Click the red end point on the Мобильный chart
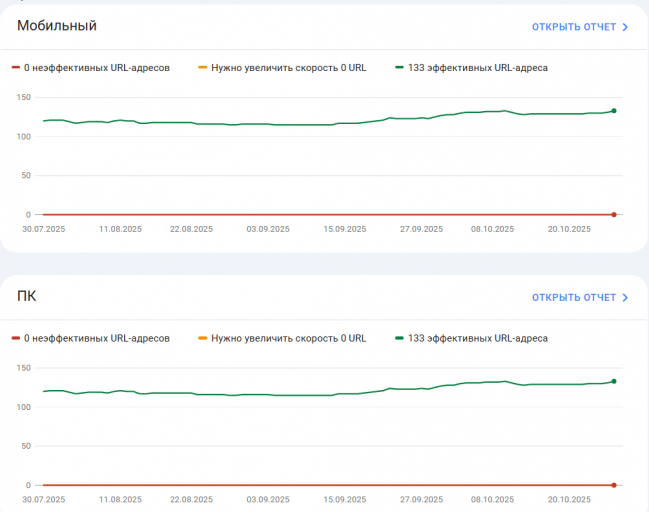The image size is (649, 512). (x=614, y=214)
